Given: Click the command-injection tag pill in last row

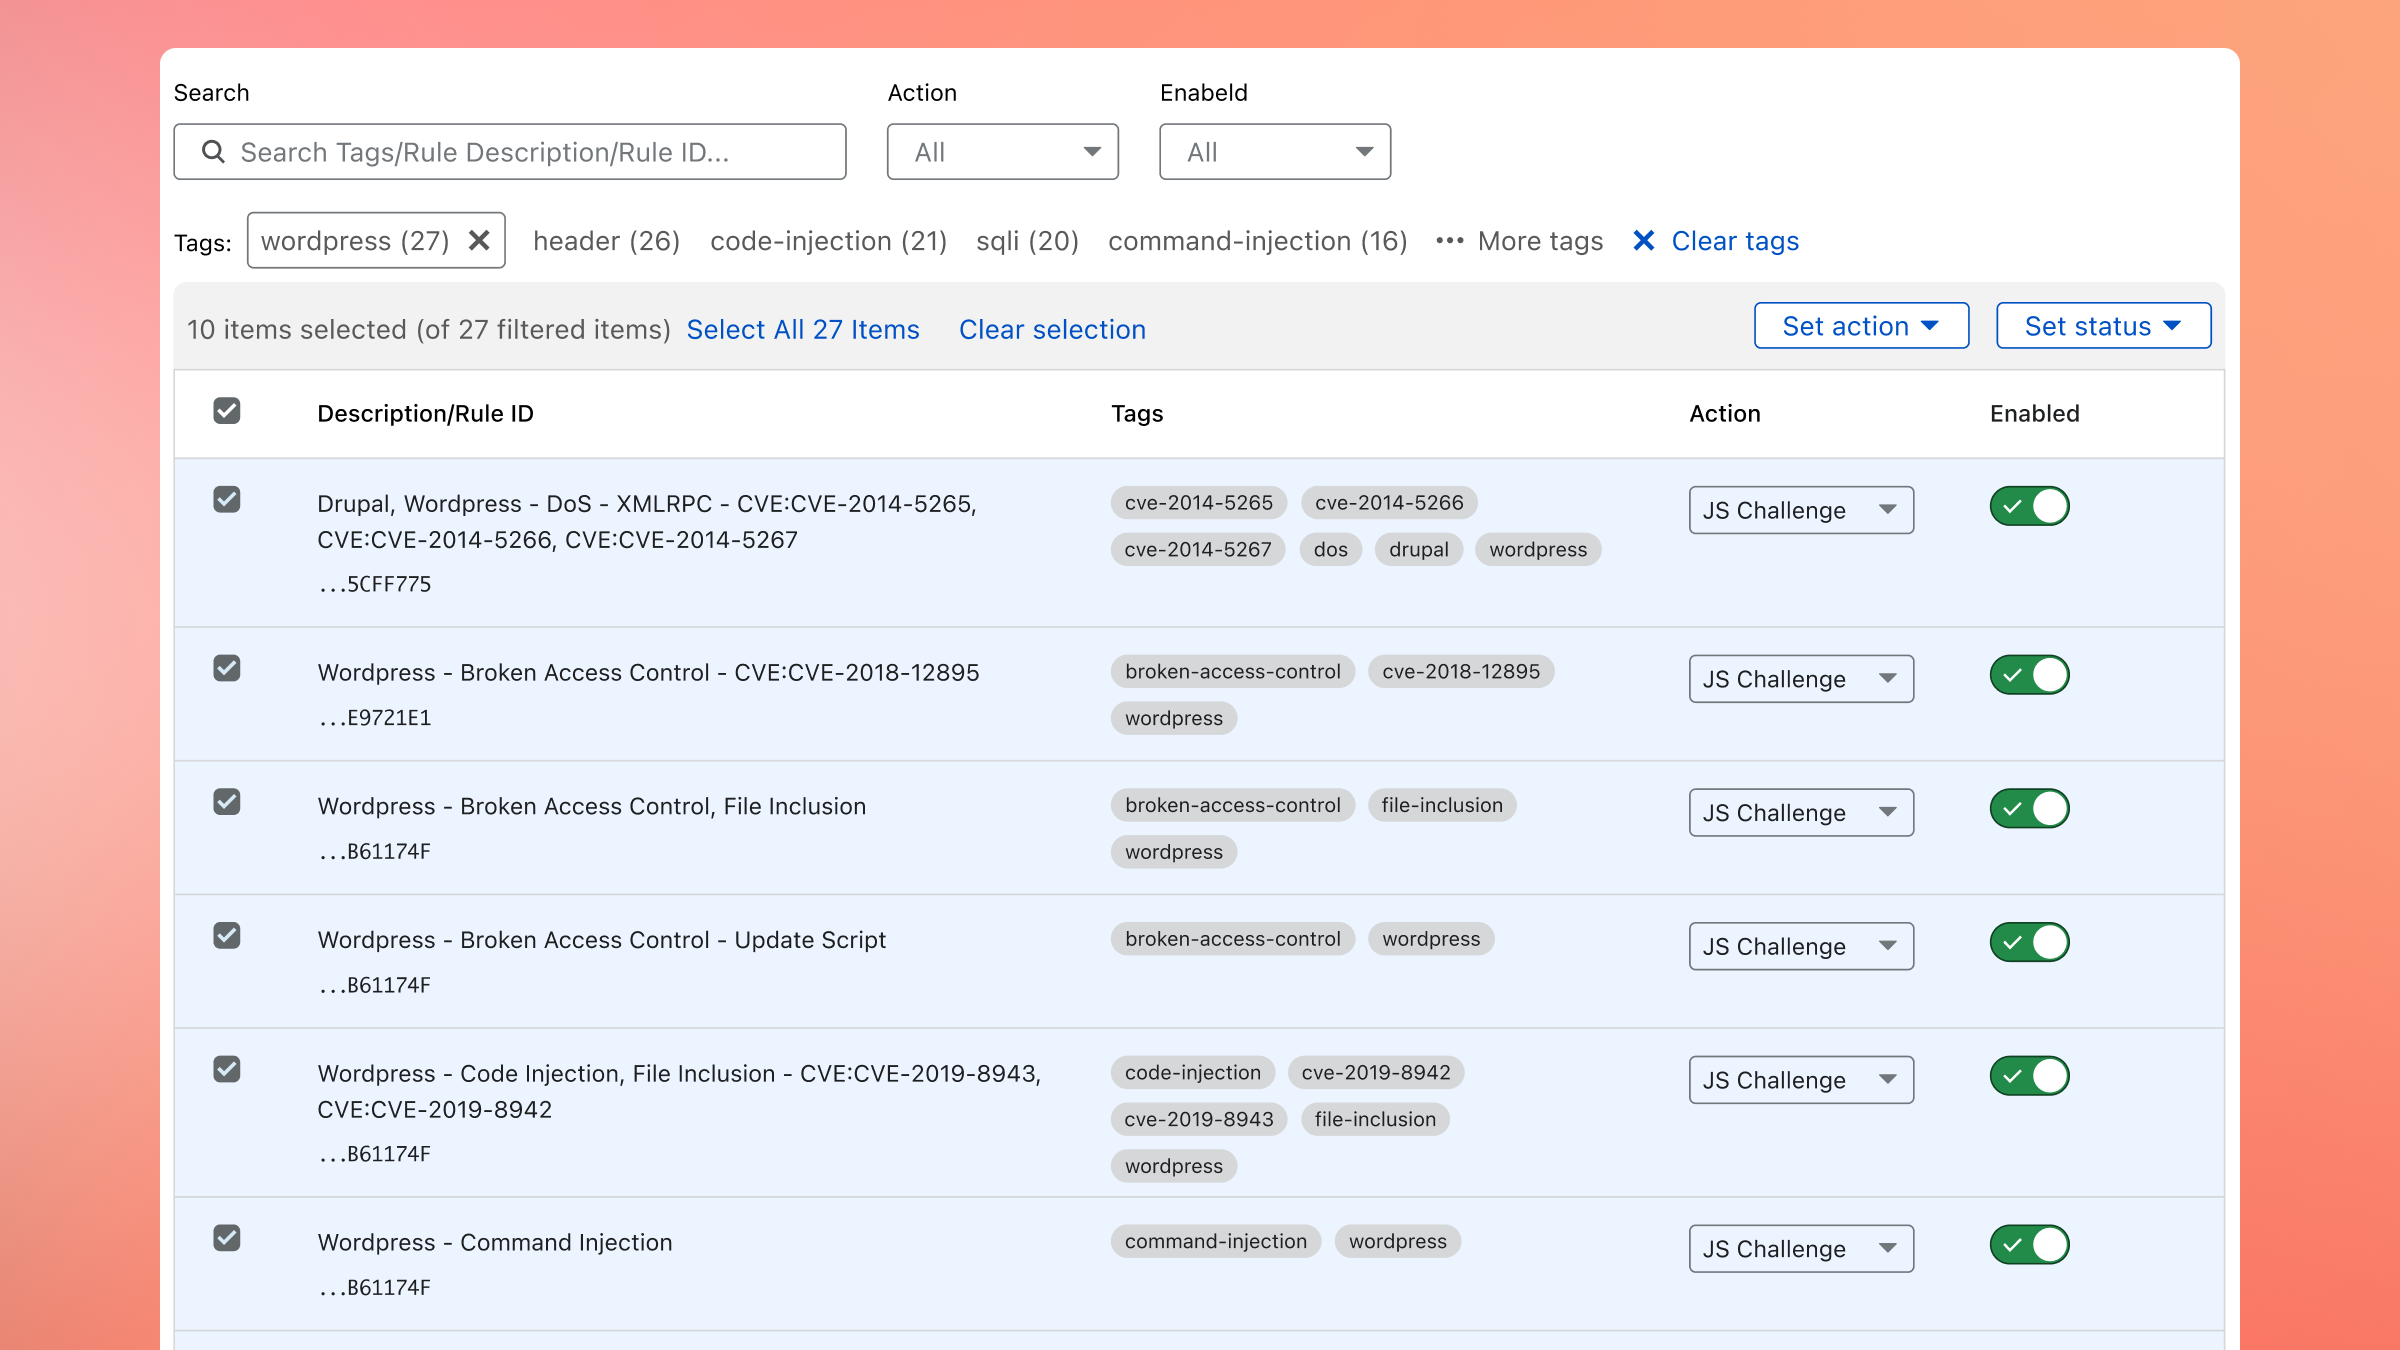Looking at the screenshot, I should (x=1215, y=1242).
